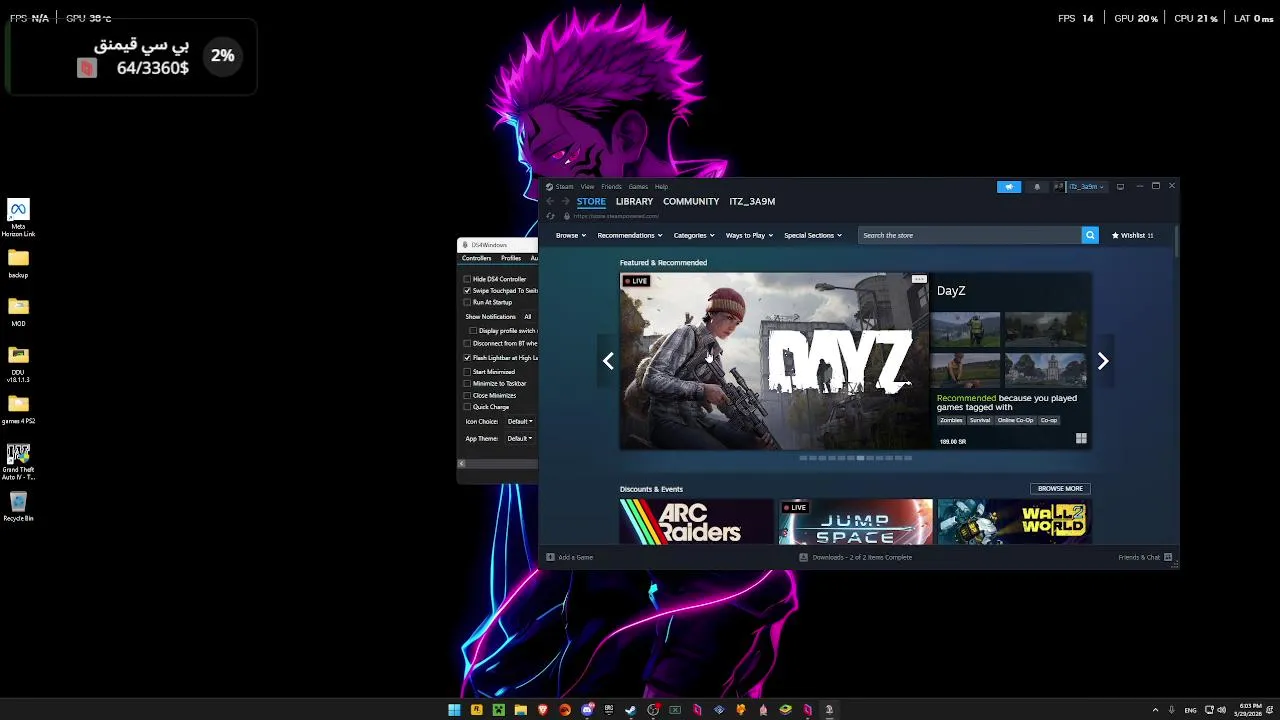Click the Add a Game plus icon
This screenshot has width=1280, height=720.
click(x=550, y=557)
